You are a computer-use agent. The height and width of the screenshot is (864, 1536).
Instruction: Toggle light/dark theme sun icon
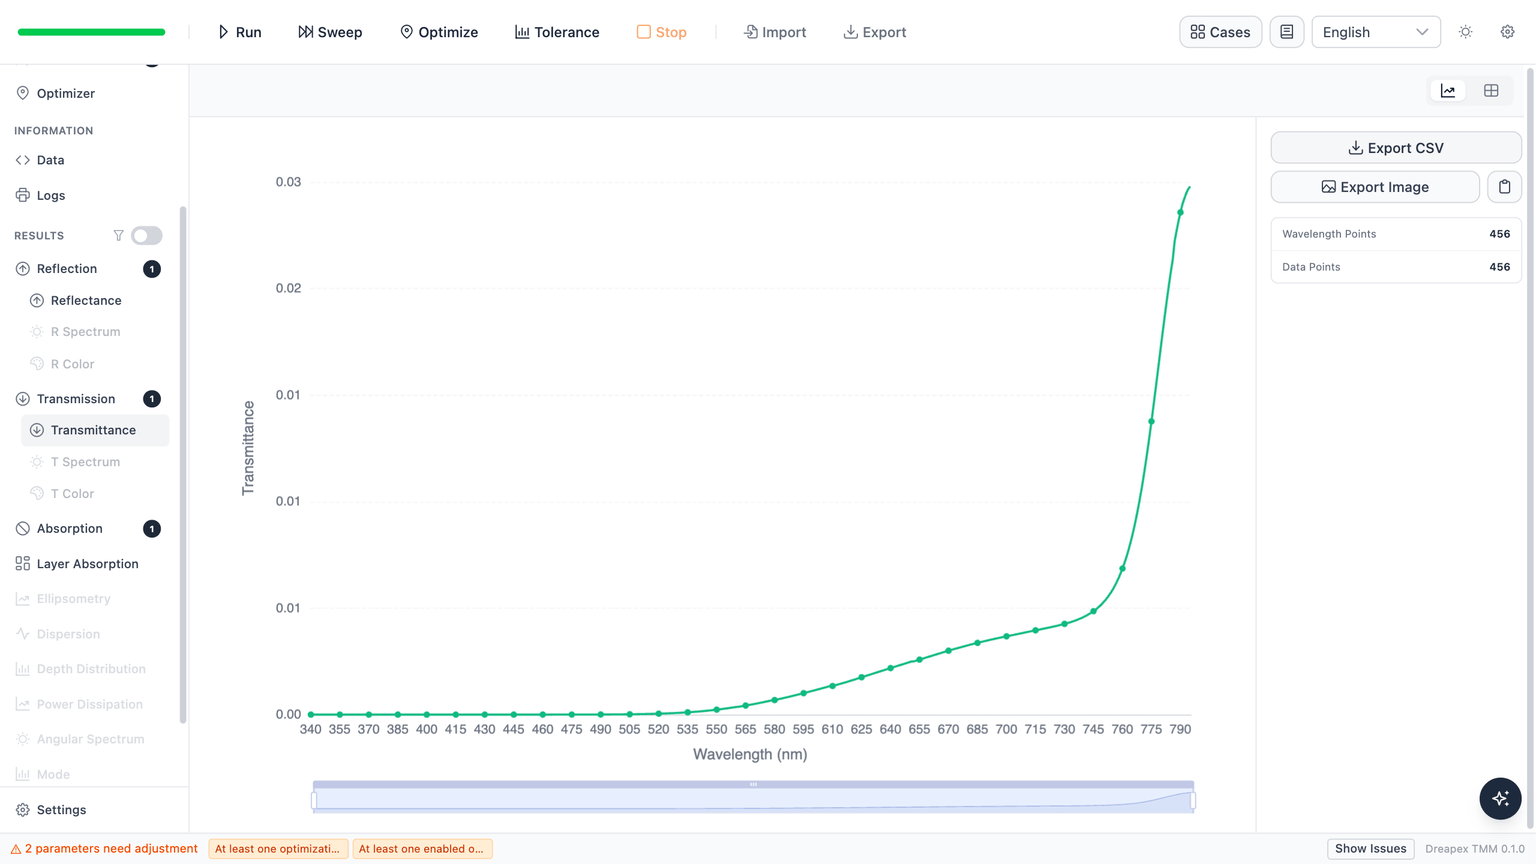pyautogui.click(x=1466, y=32)
